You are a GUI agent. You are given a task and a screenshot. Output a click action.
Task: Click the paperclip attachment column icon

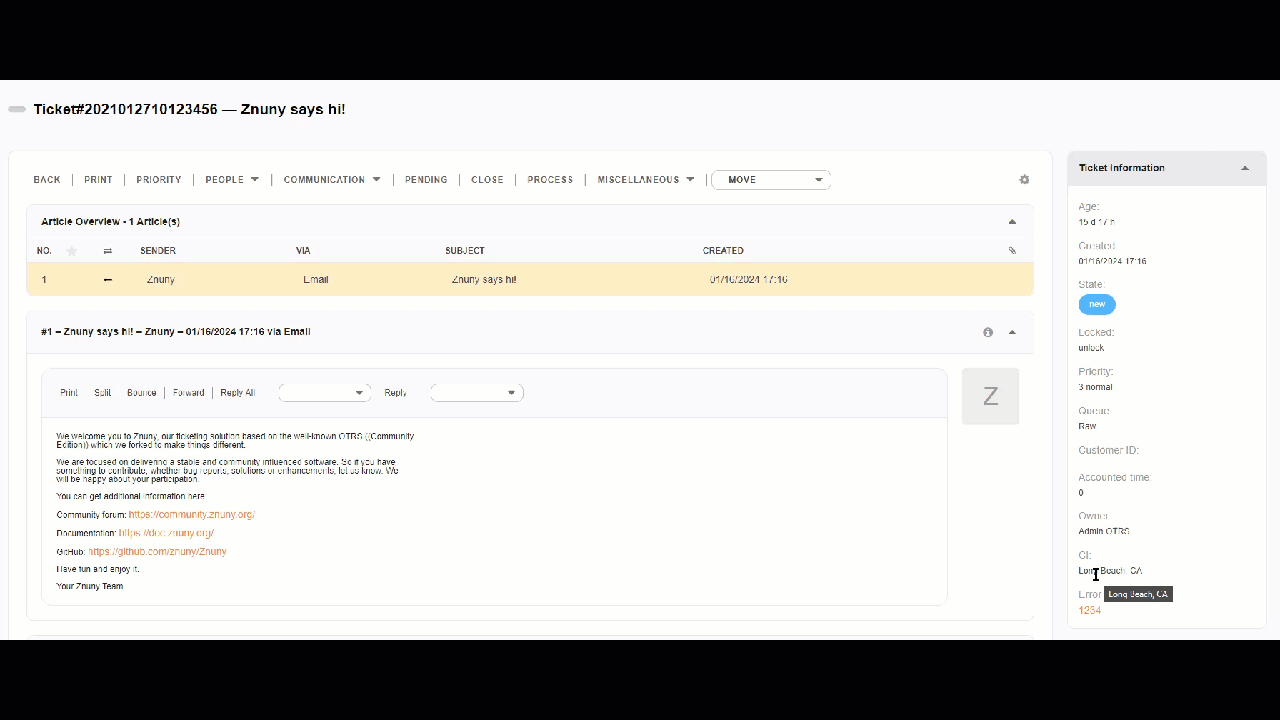coord(1012,250)
